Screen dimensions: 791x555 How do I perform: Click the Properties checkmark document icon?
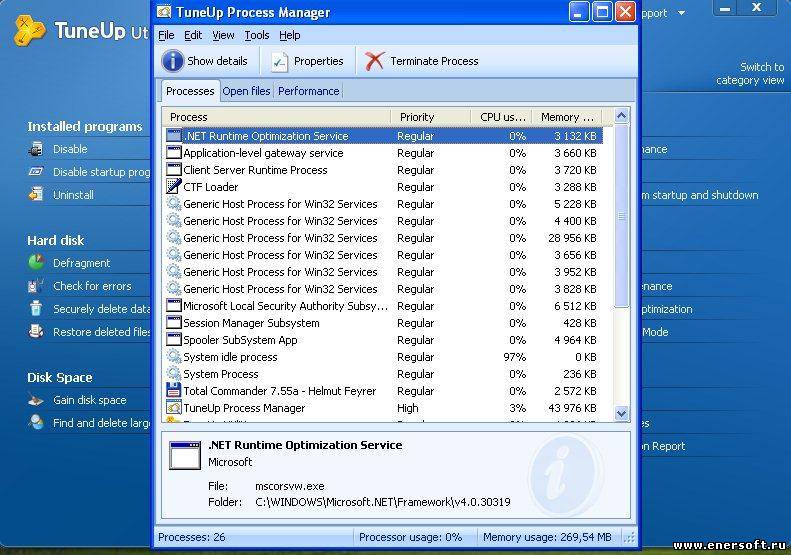tap(279, 62)
